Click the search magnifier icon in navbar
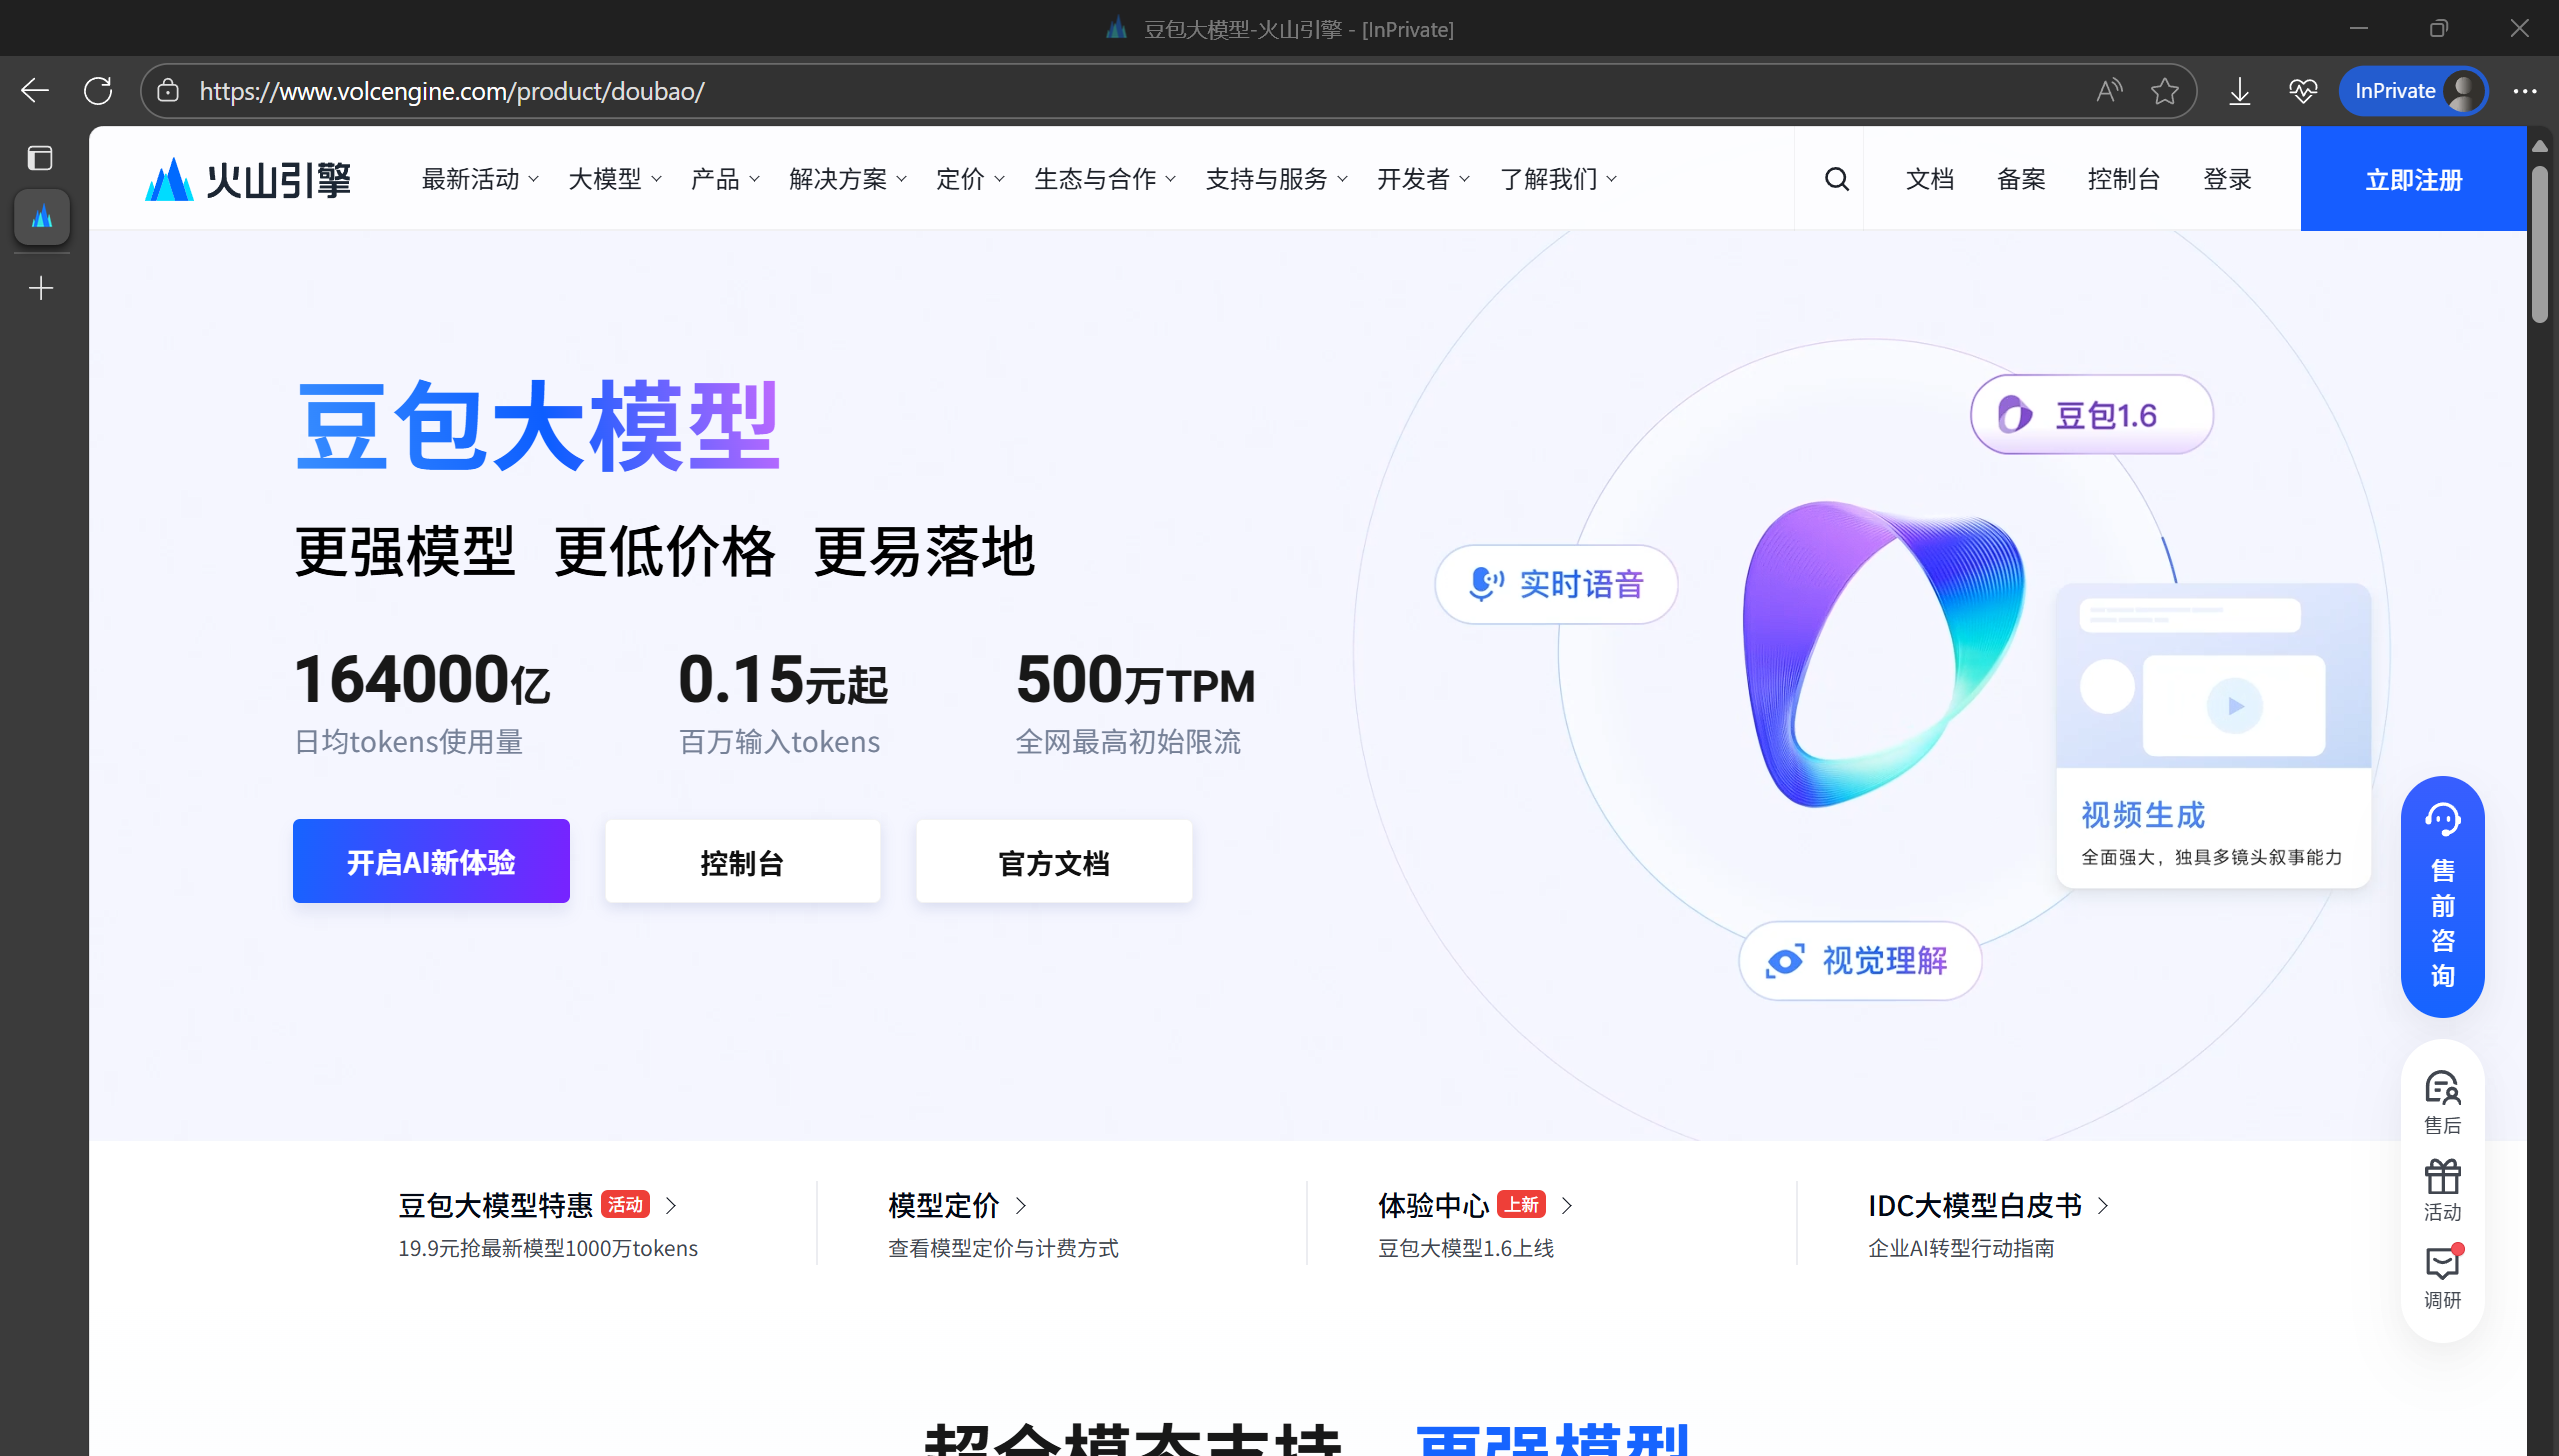This screenshot has width=2559, height=1456. 1836,180
